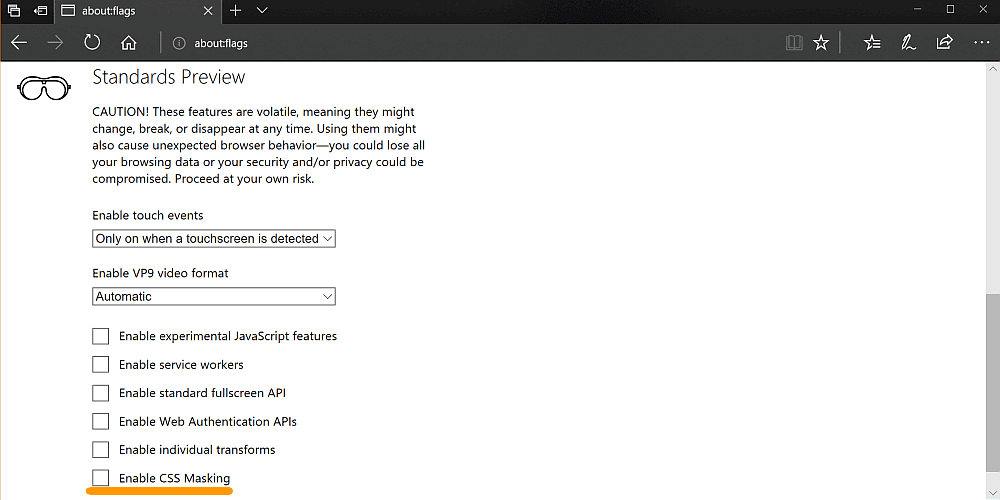Open Reading view book icon

794,43
